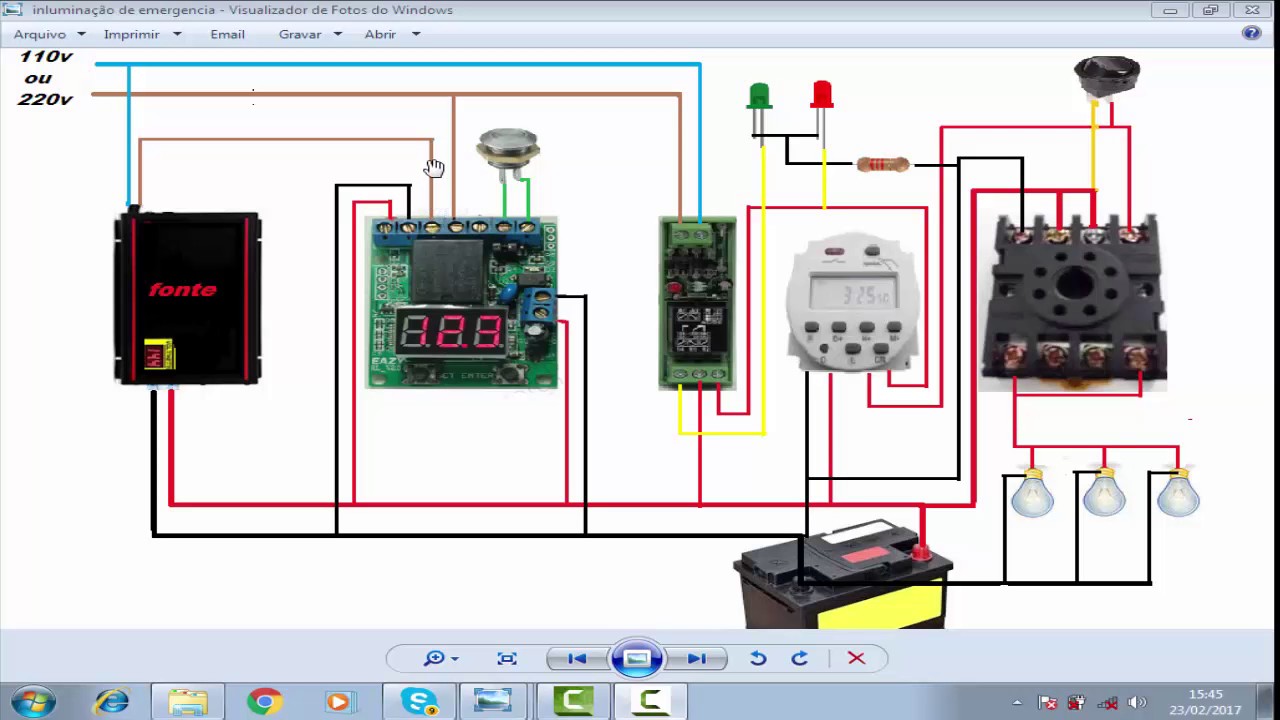Open Skype from taskbar
This screenshot has width=1280, height=720.
click(x=419, y=702)
